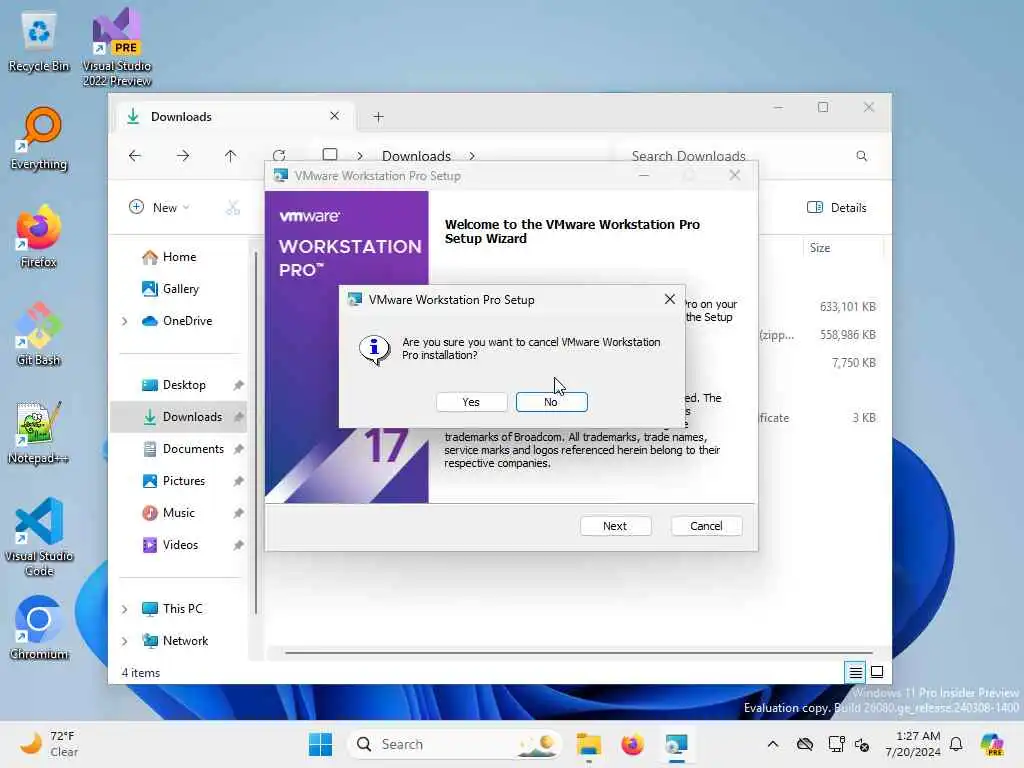Confirm cancel by clicking Yes
The image size is (1024, 768).
tap(471, 402)
